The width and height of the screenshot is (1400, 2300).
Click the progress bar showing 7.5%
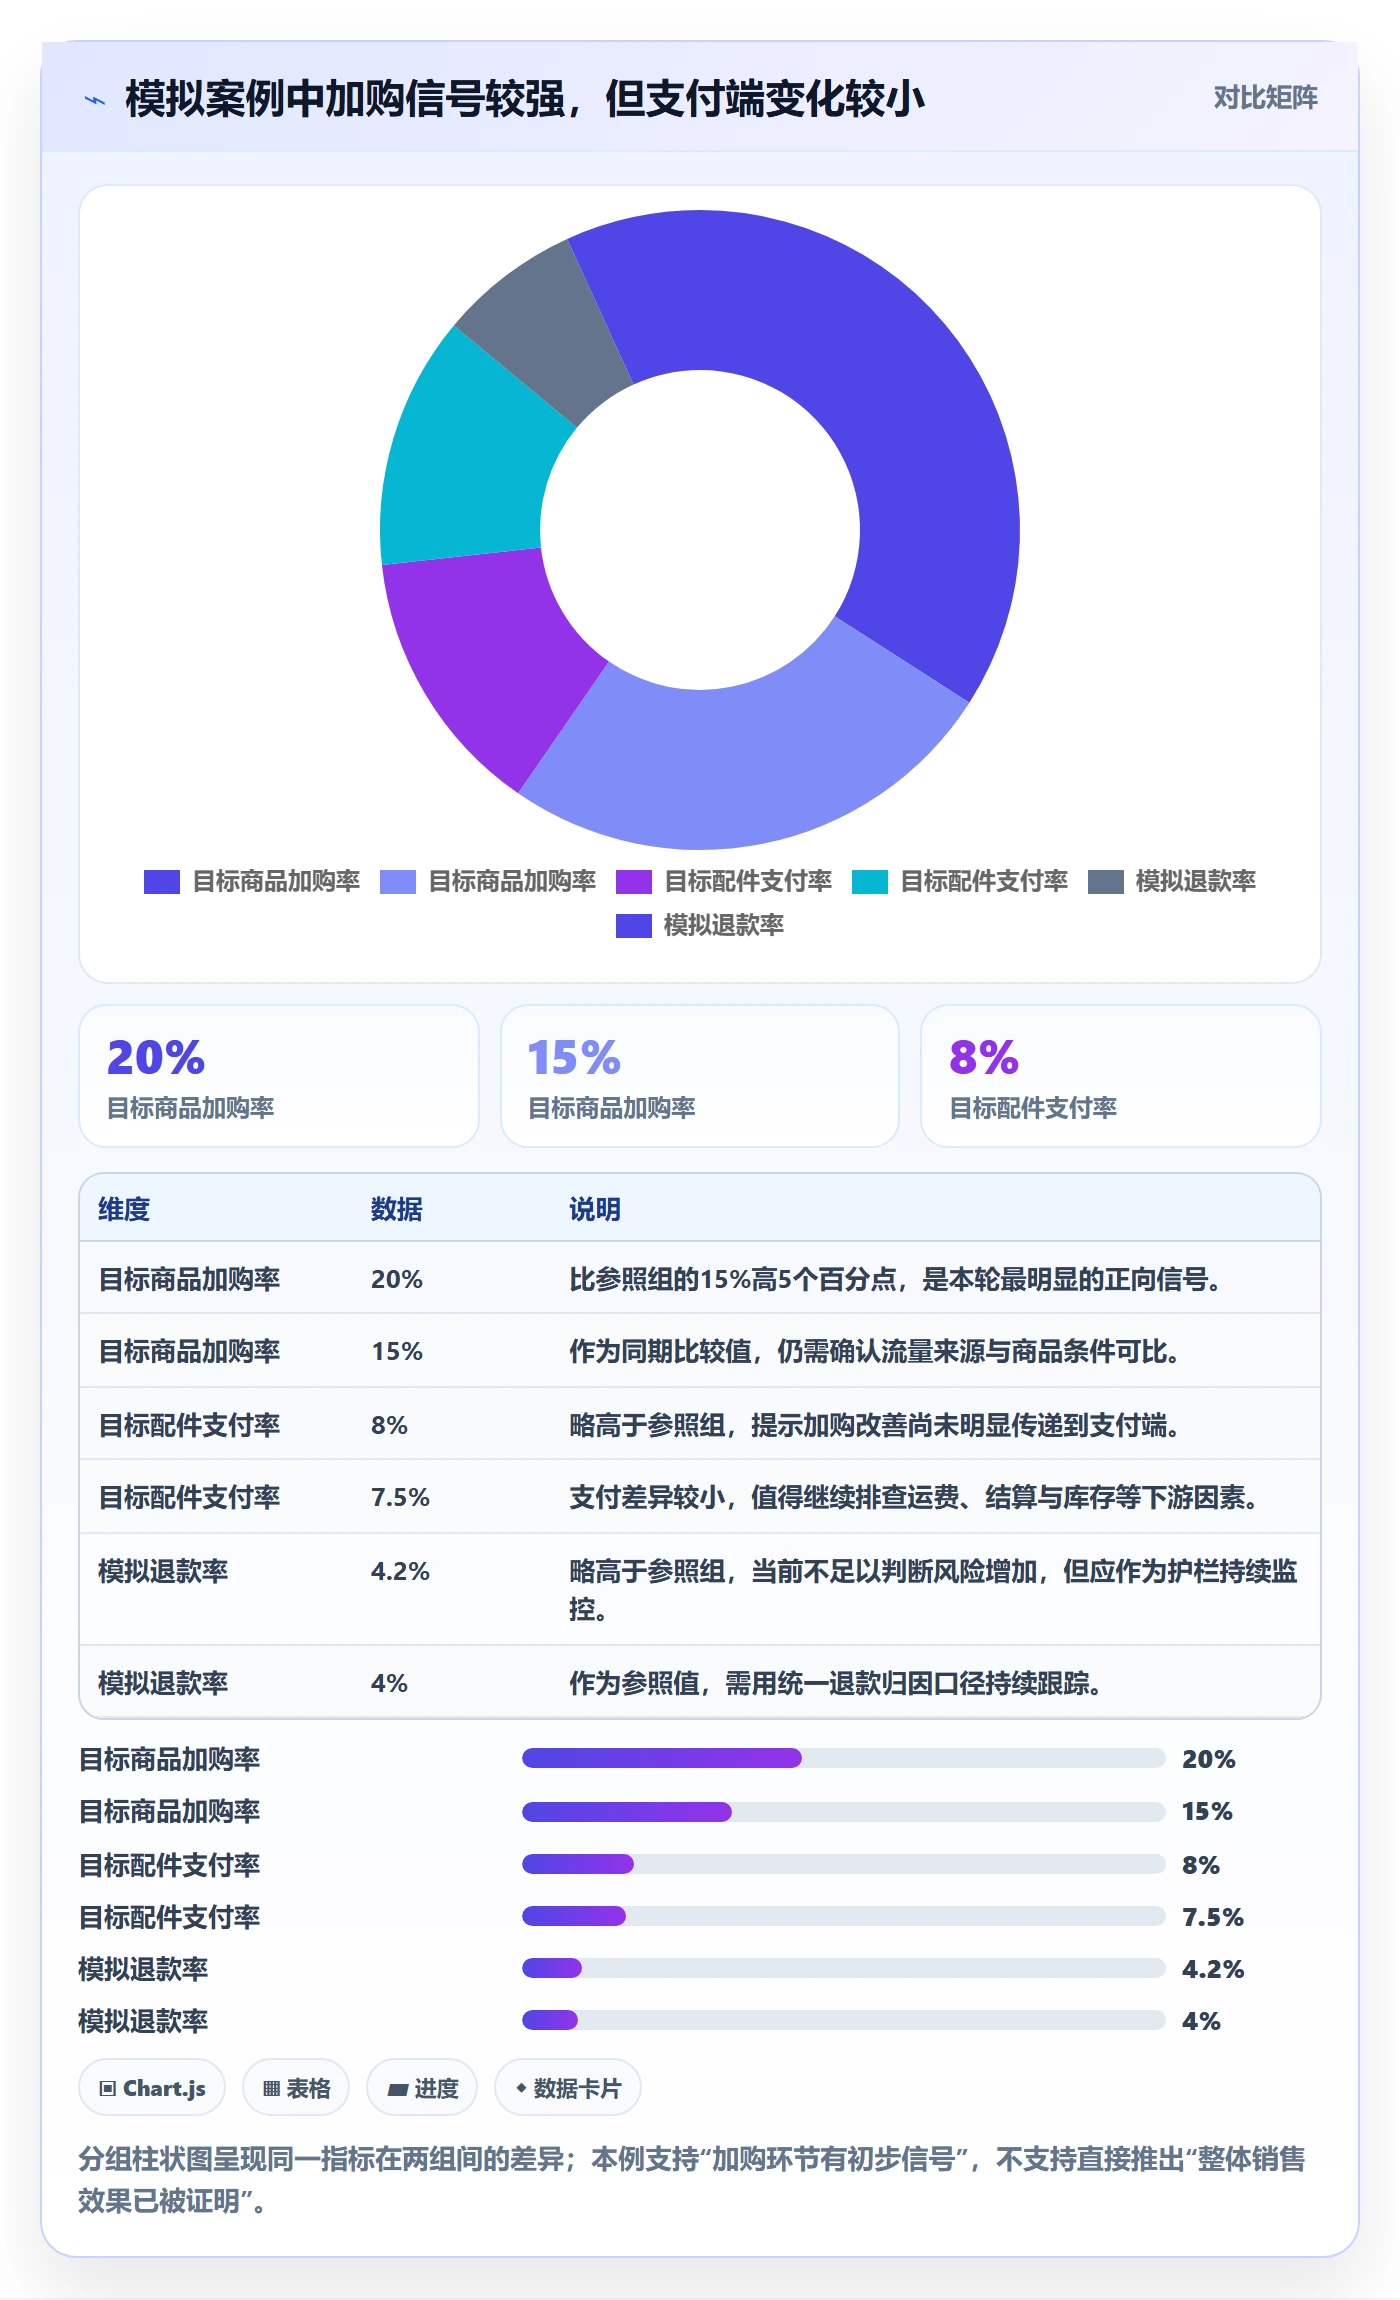[x=843, y=1916]
